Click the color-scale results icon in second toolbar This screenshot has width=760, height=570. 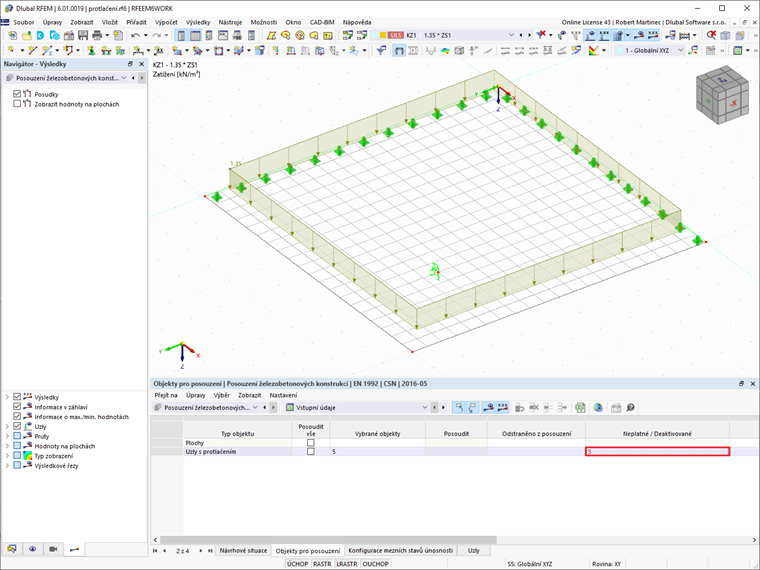coord(593,50)
